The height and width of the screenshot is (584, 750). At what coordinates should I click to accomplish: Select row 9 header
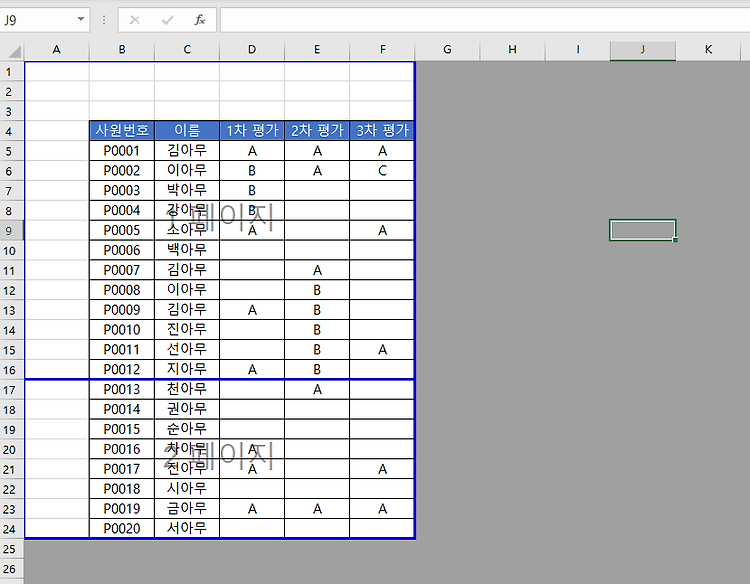(x=11, y=231)
